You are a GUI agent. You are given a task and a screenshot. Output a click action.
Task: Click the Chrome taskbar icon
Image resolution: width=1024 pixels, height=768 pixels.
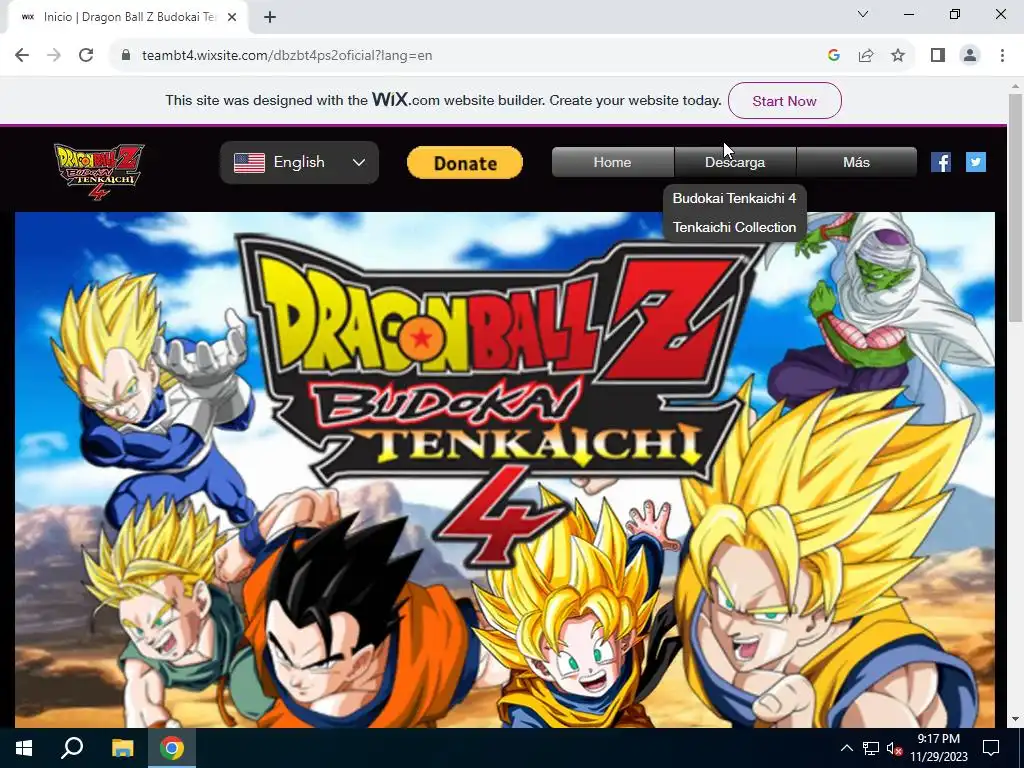172,748
